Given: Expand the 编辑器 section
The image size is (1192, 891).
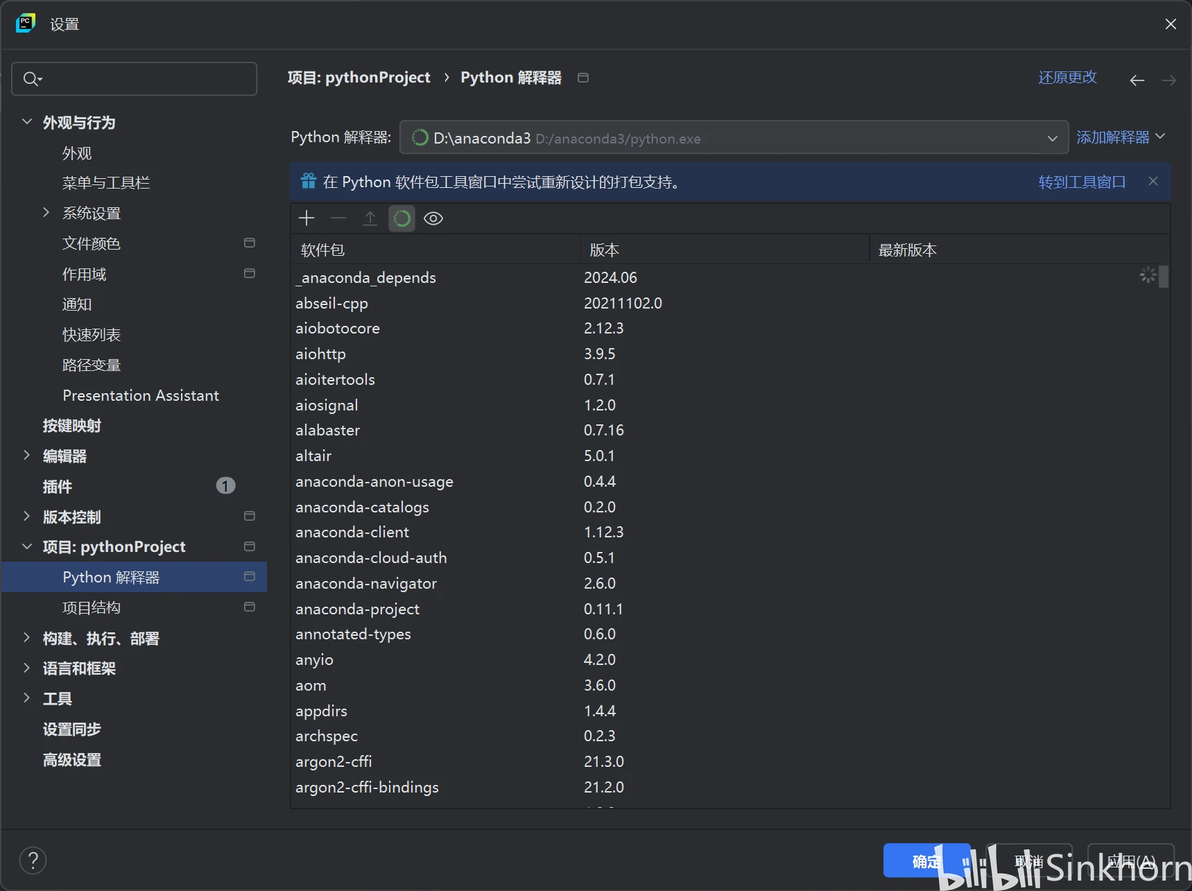Looking at the screenshot, I should (x=27, y=455).
